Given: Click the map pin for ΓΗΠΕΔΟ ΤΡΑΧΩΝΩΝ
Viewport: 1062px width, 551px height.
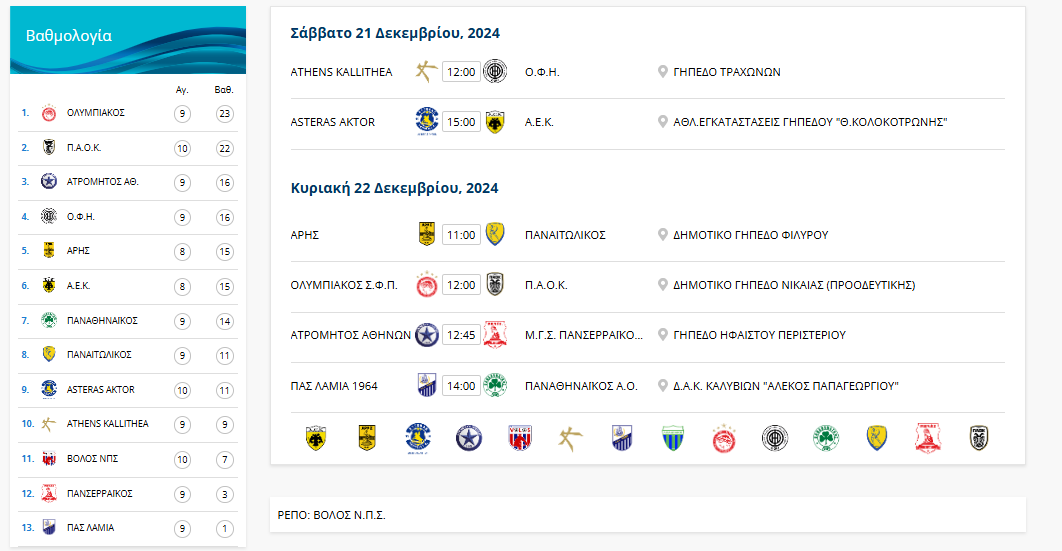Looking at the screenshot, I should pyautogui.click(x=662, y=72).
